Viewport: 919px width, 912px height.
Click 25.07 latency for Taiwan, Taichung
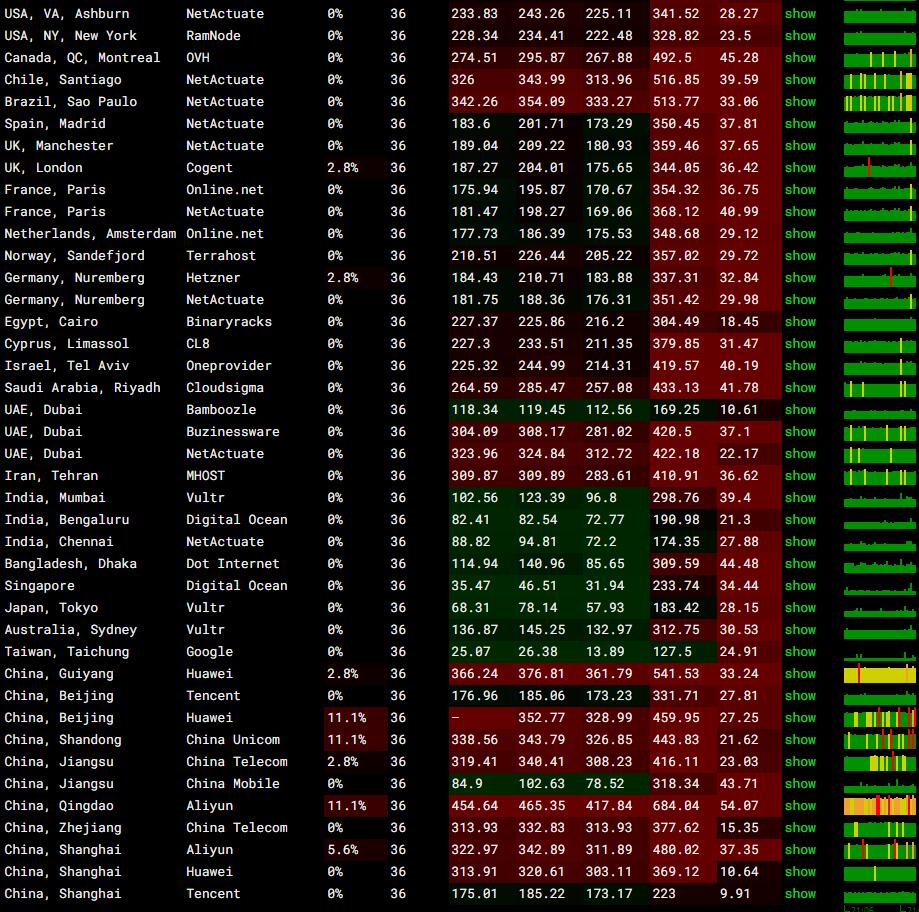(x=470, y=651)
